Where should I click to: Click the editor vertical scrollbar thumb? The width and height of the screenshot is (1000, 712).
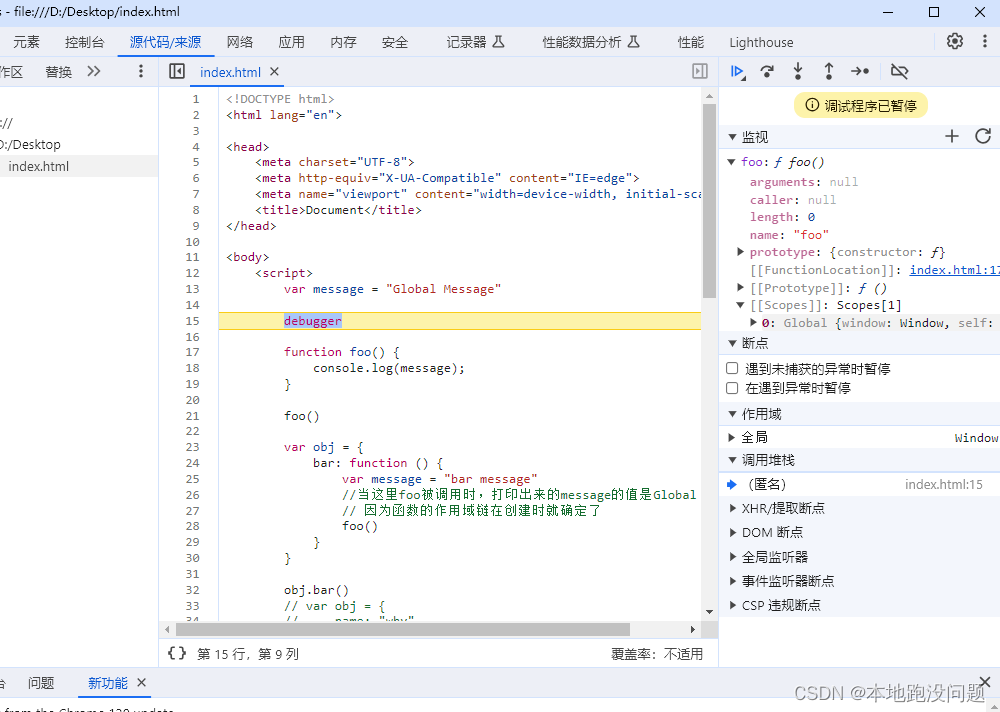pyautogui.click(x=709, y=200)
